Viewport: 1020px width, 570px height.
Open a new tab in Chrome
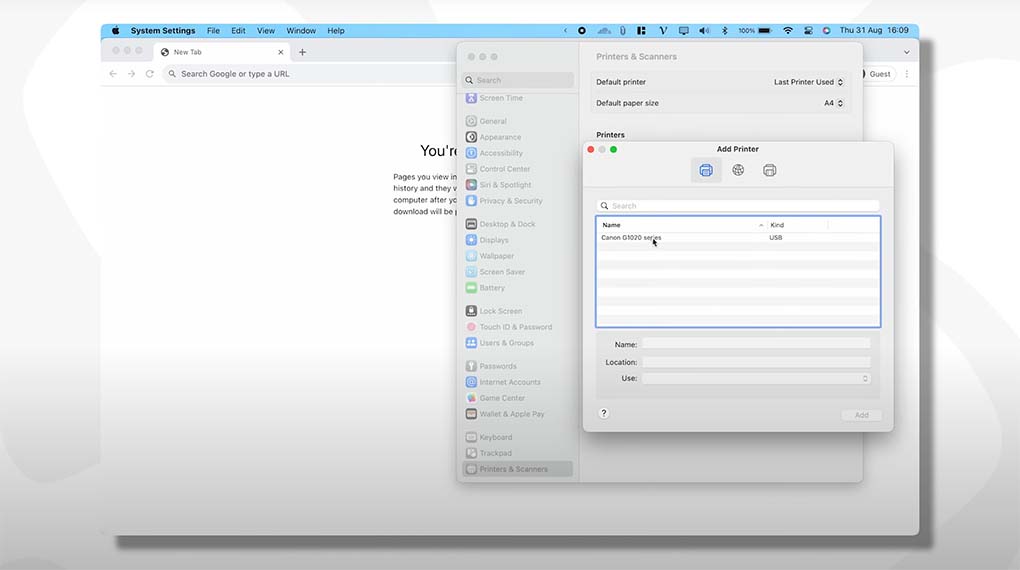pos(302,52)
